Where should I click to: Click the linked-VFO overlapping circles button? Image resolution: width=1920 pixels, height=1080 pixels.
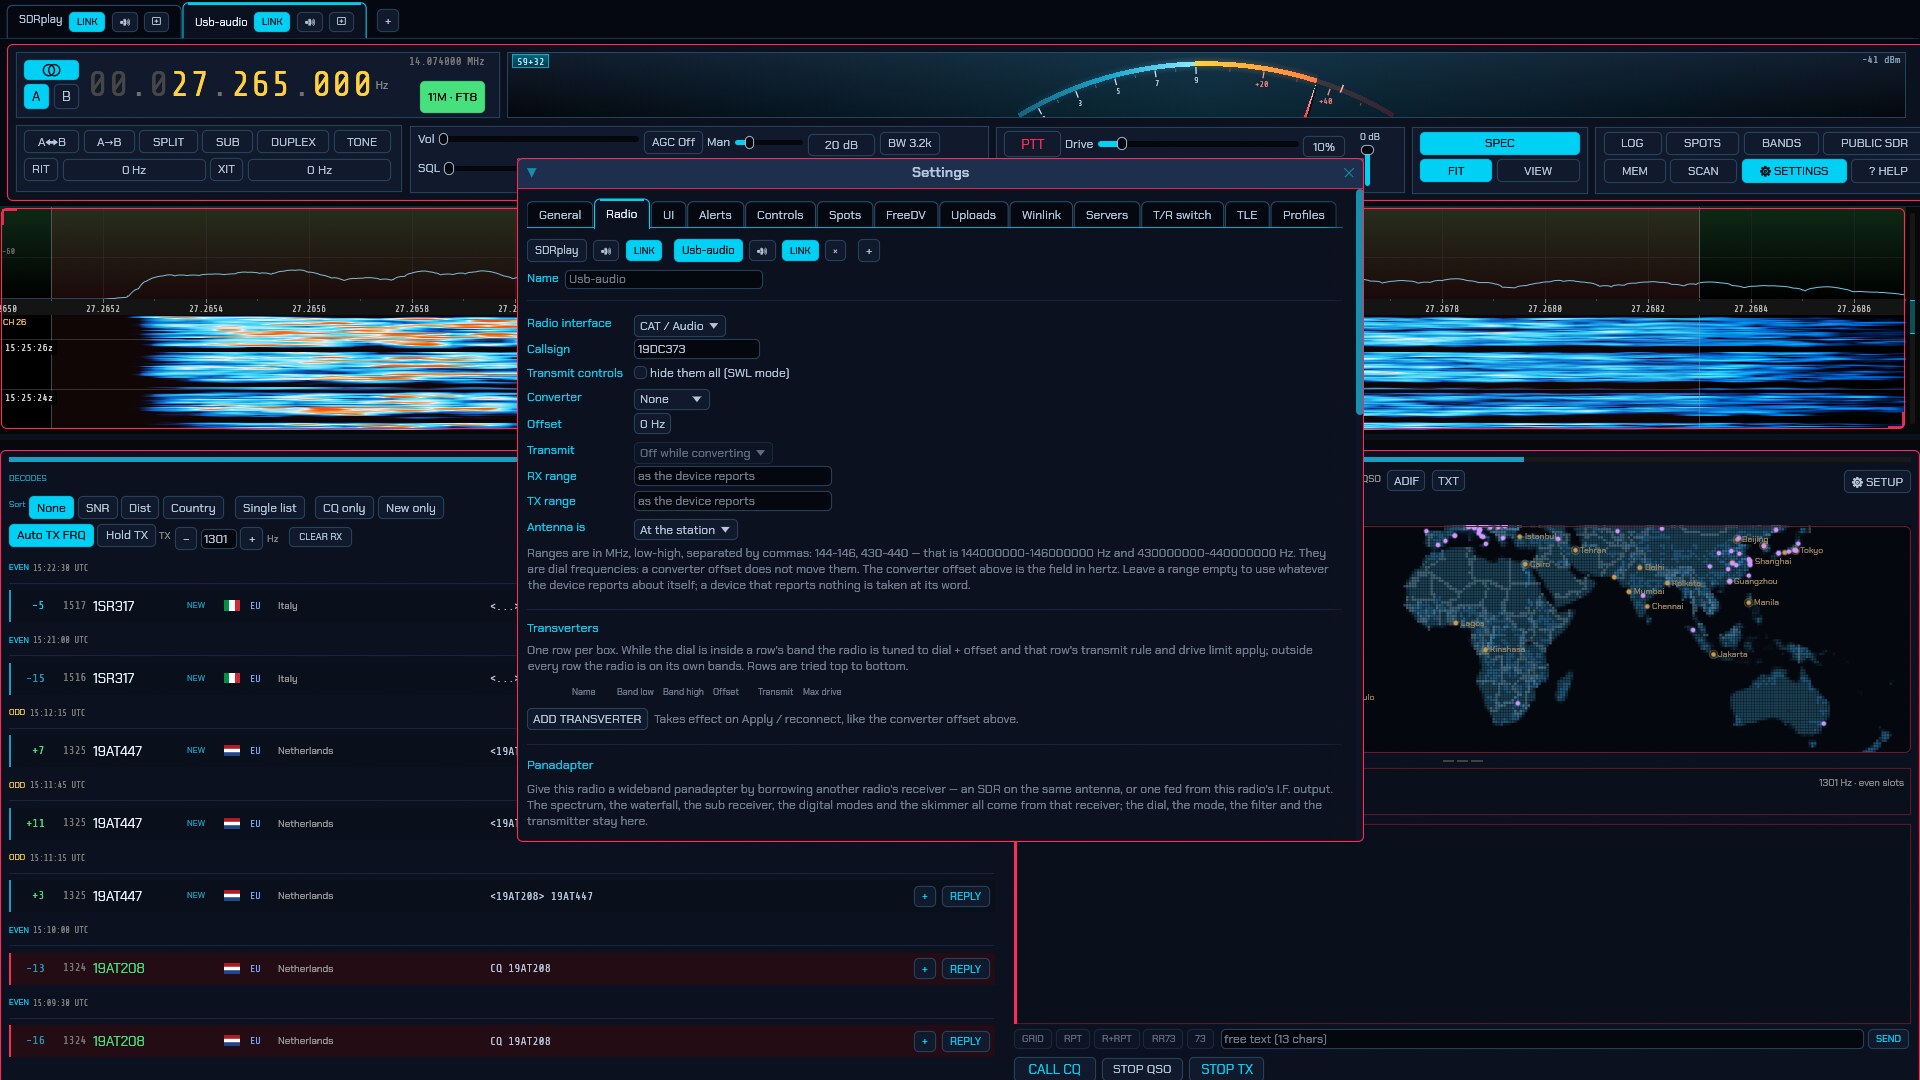click(52, 70)
